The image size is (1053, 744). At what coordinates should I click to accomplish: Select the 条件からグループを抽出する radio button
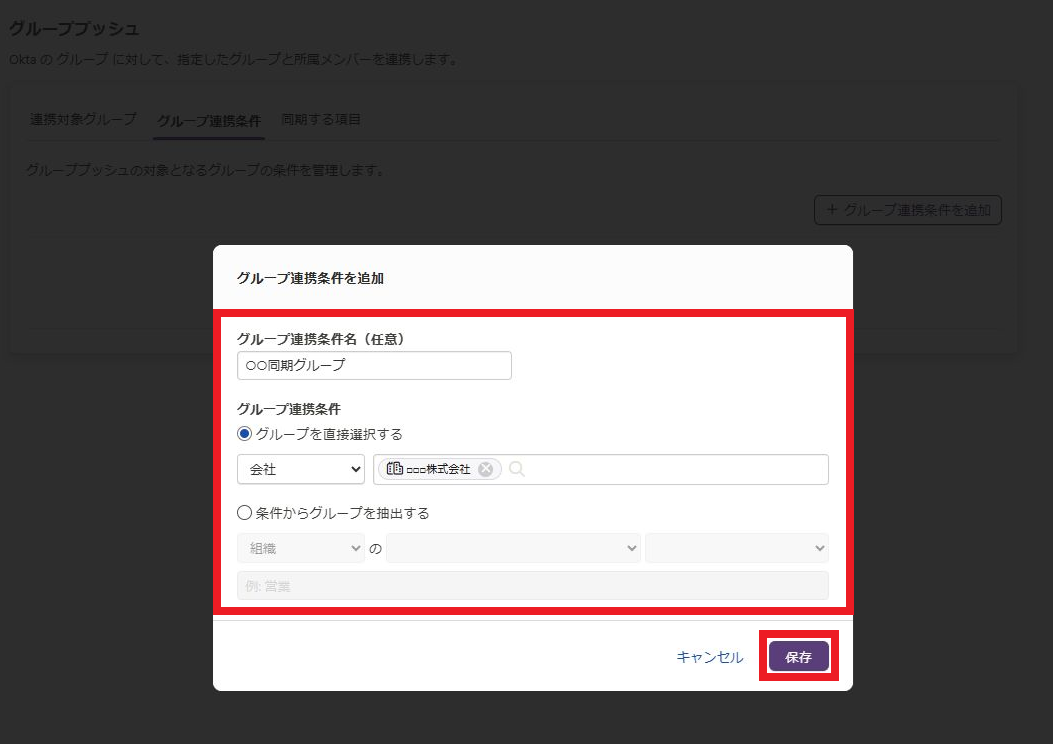pos(245,513)
